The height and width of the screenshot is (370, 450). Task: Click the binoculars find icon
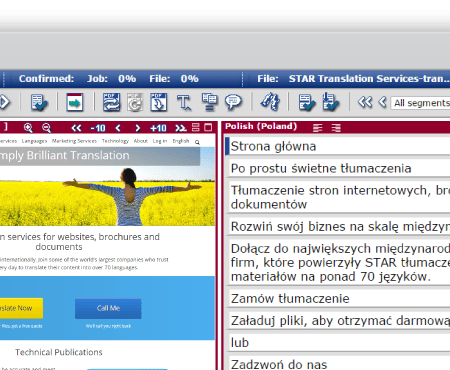click(x=270, y=102)
